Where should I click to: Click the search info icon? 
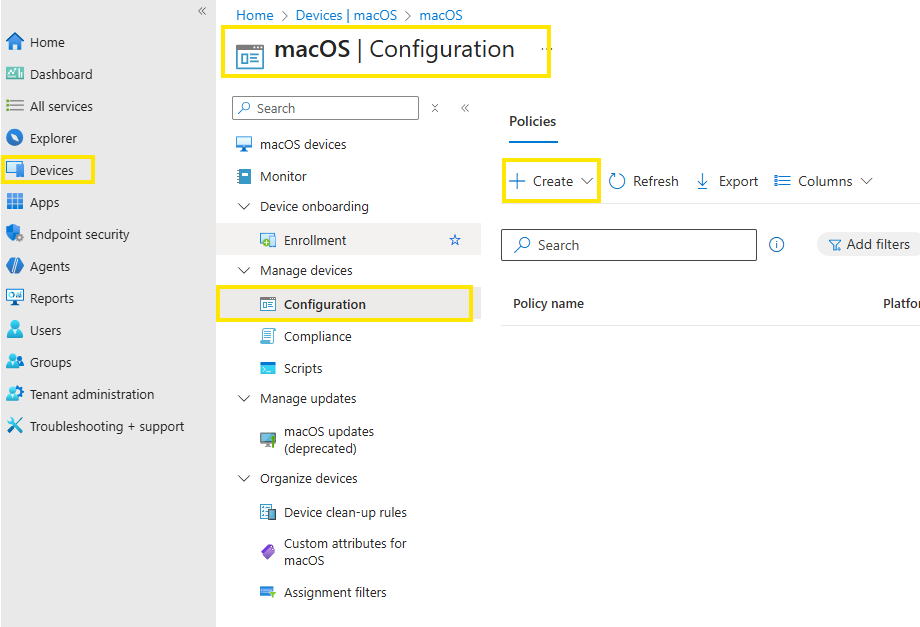tap(776, 245)
